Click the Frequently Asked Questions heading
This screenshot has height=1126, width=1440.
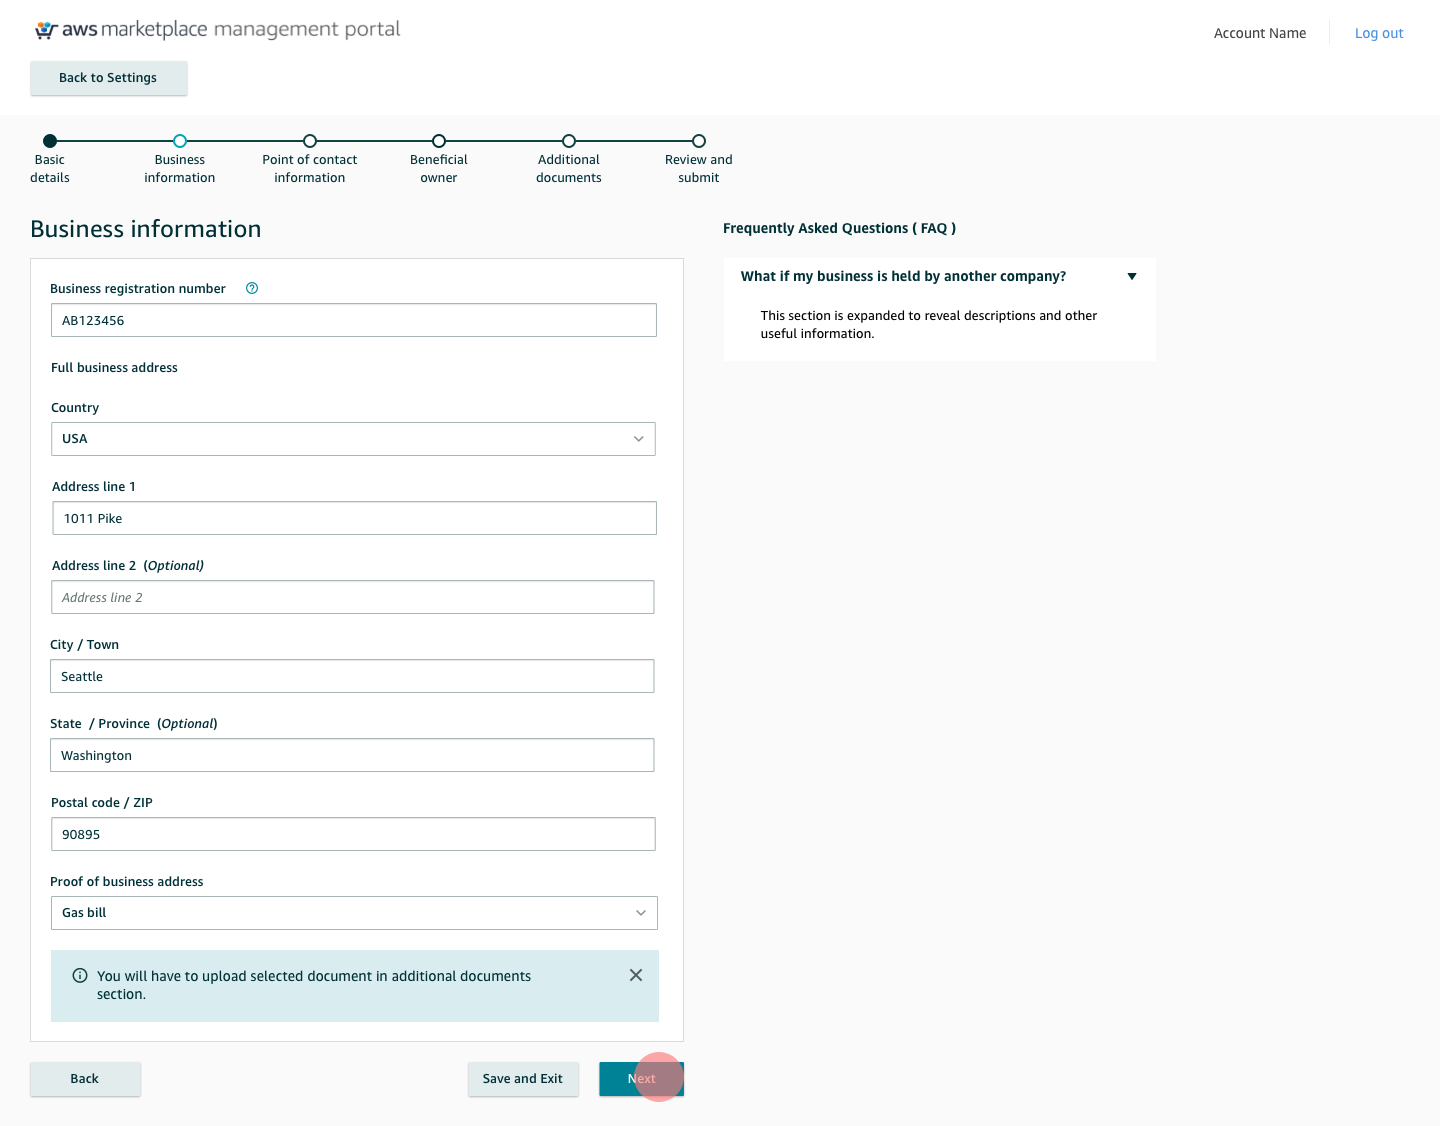click(x=839, y=228)
